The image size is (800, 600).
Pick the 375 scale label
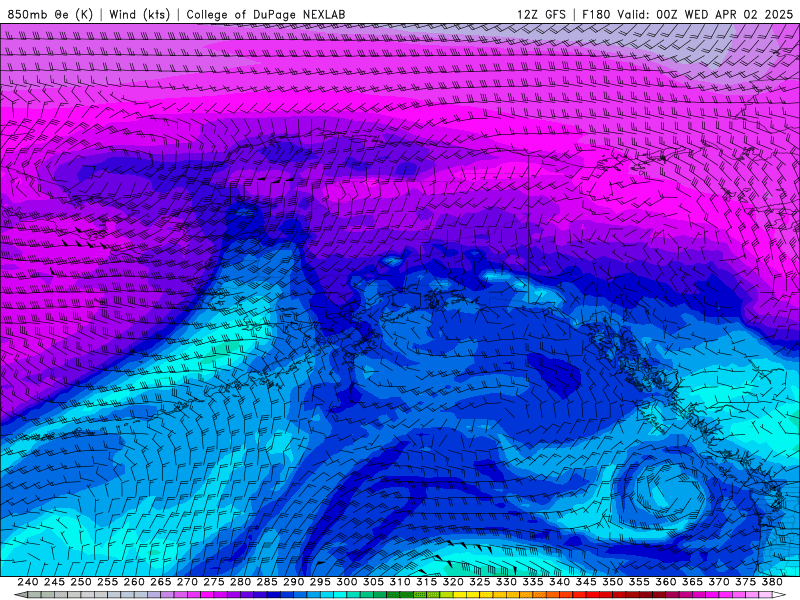tap(745, 582)
